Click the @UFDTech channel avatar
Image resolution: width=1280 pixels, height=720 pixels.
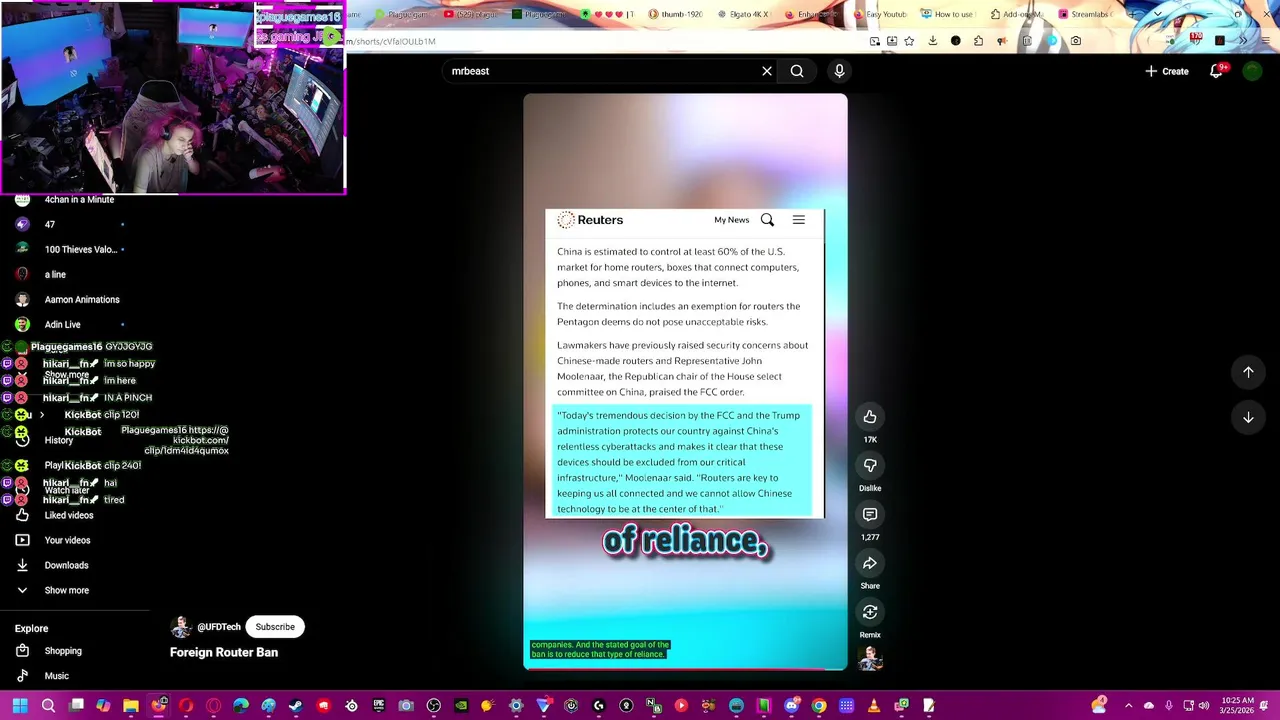coord(181,627)
